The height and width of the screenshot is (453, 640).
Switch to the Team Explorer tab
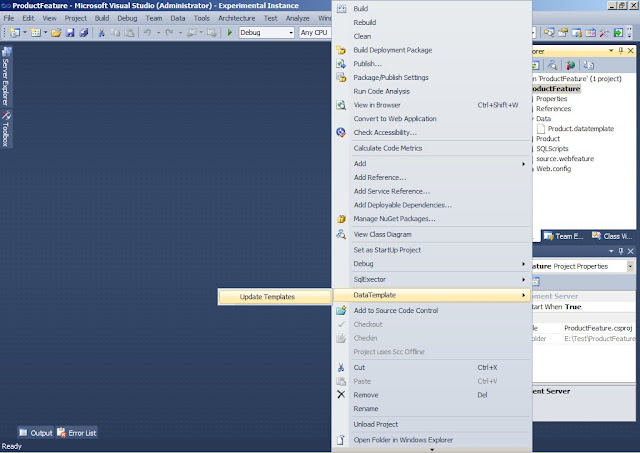point(564,236)
